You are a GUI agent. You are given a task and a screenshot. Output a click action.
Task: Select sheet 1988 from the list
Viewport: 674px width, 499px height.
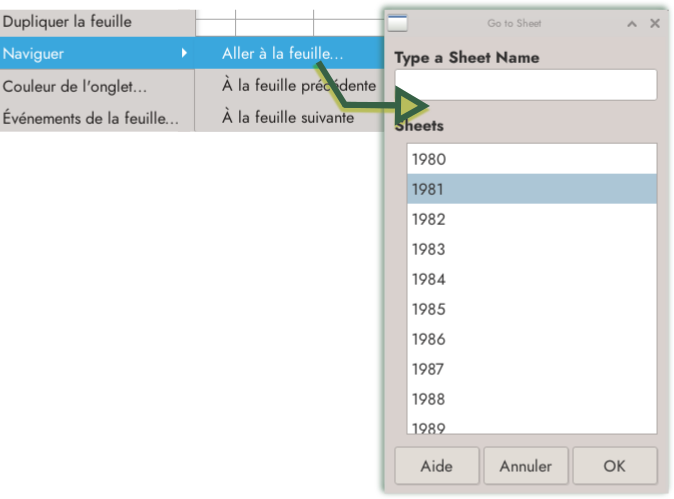tap(531, 399)
